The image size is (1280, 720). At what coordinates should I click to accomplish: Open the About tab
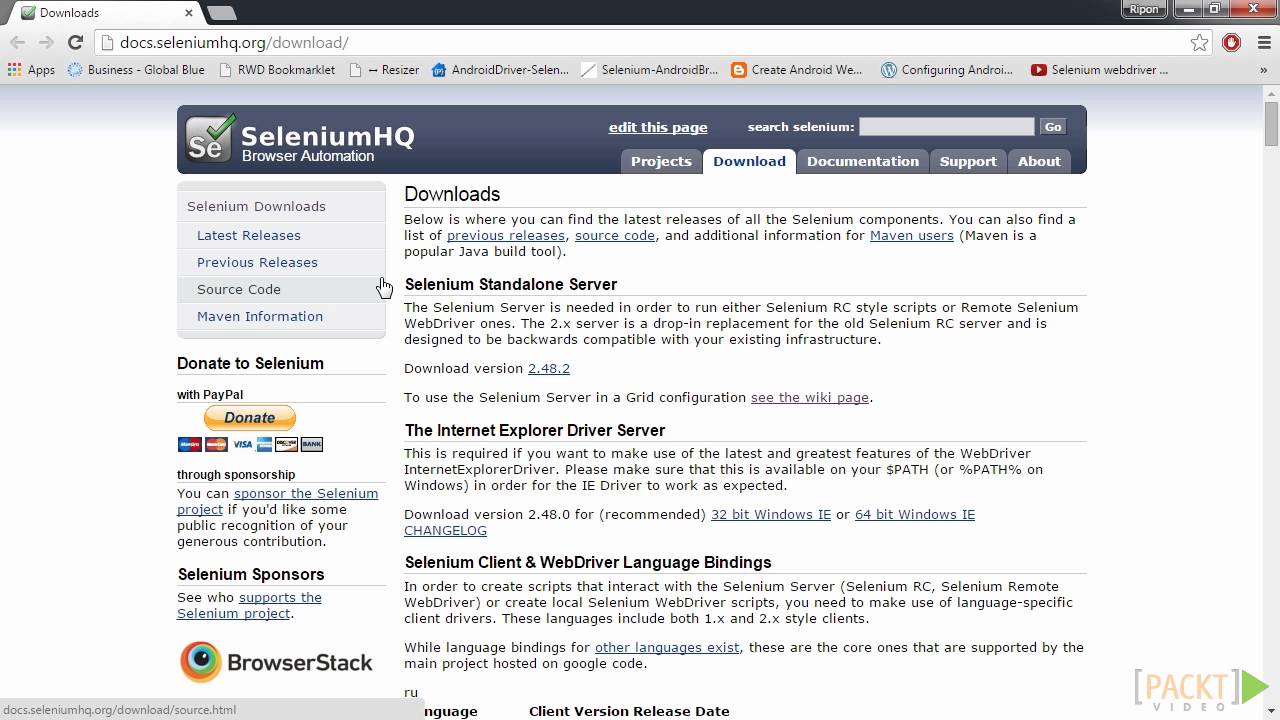click(1039, 161)
